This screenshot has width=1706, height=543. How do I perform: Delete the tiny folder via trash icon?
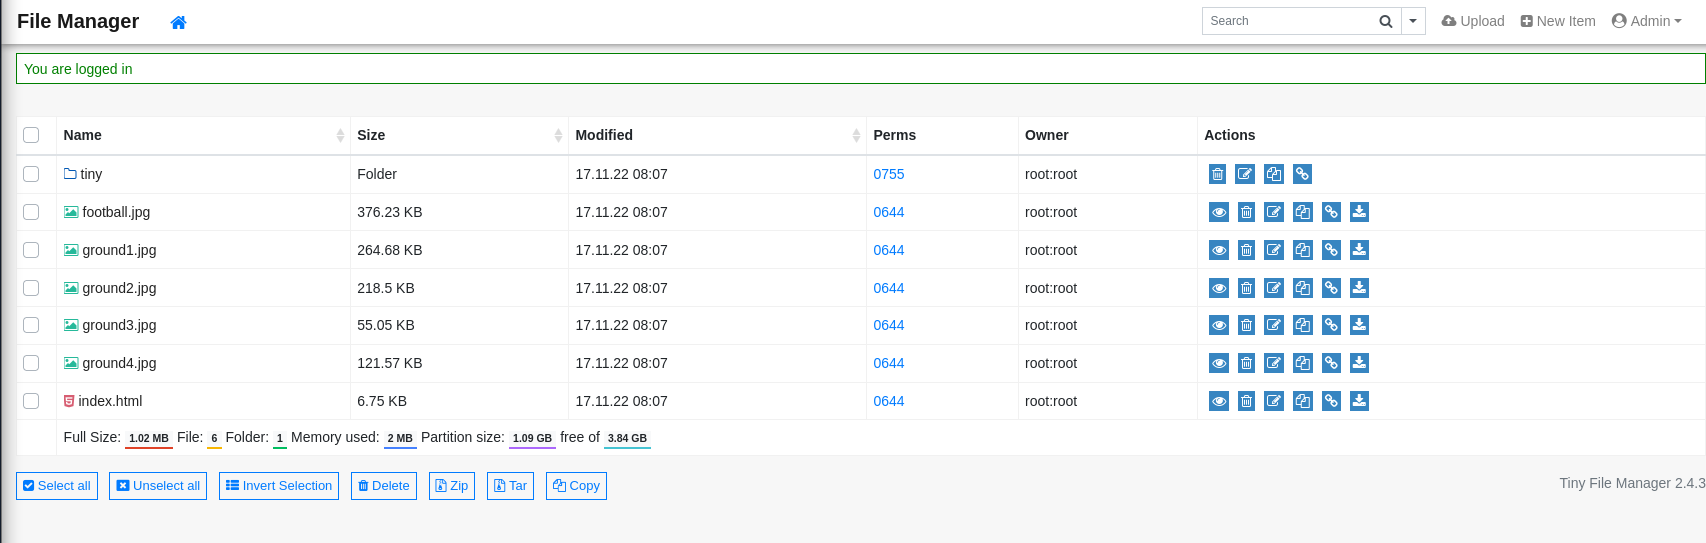pos(1217,174)
